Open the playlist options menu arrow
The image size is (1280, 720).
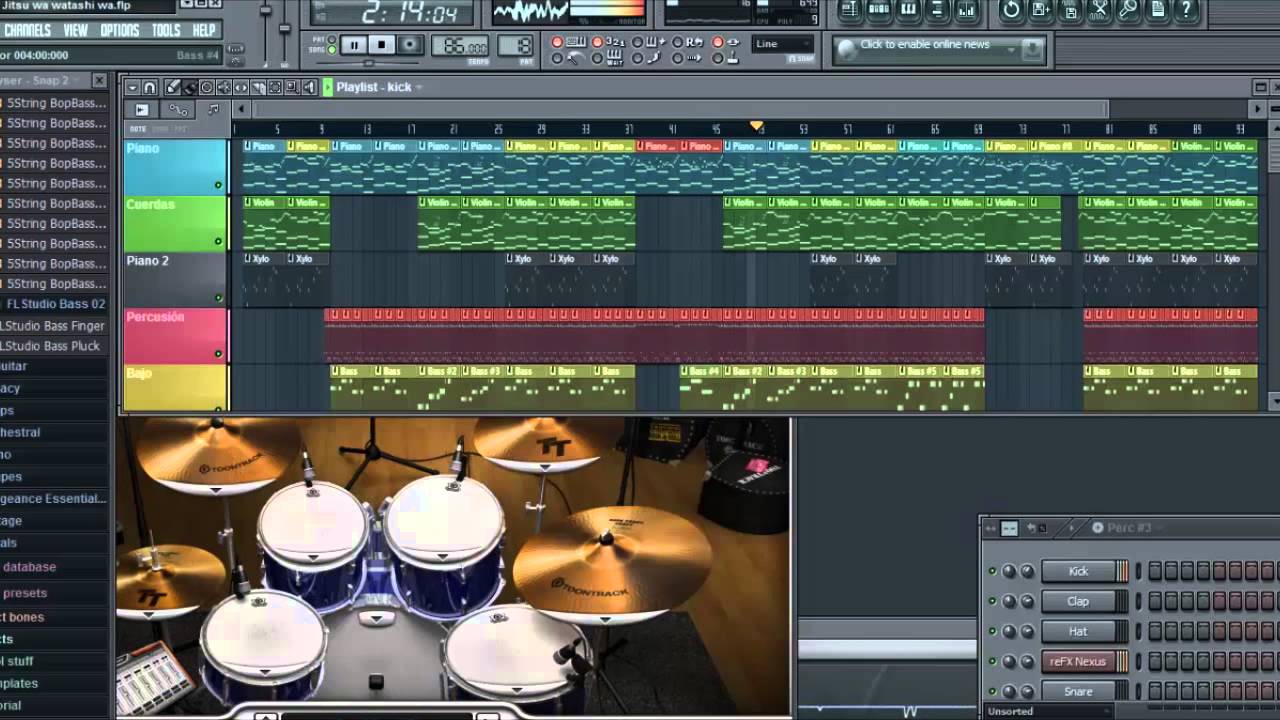[133, 87]
